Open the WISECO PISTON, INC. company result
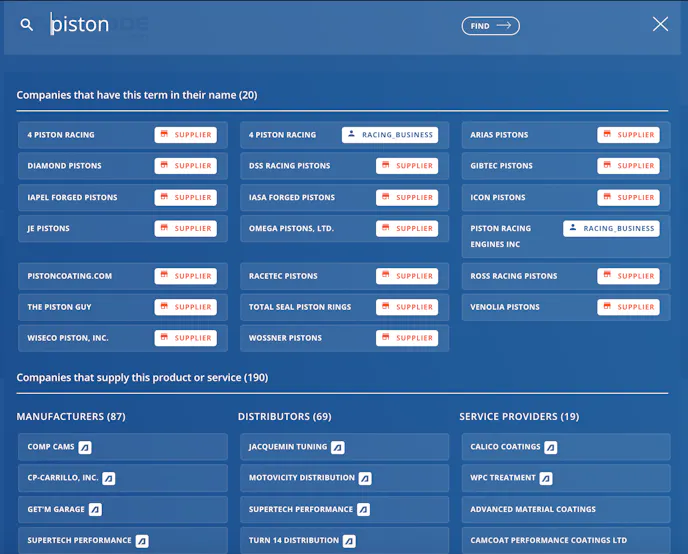 coord(68,338)
